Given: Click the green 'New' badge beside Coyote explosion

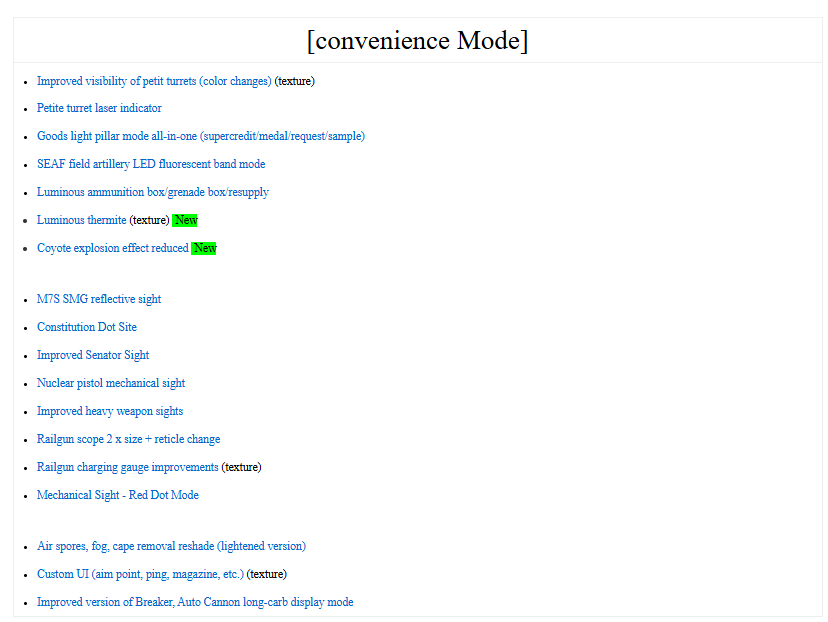Looking at the screenshot, I should pos(204,248).
